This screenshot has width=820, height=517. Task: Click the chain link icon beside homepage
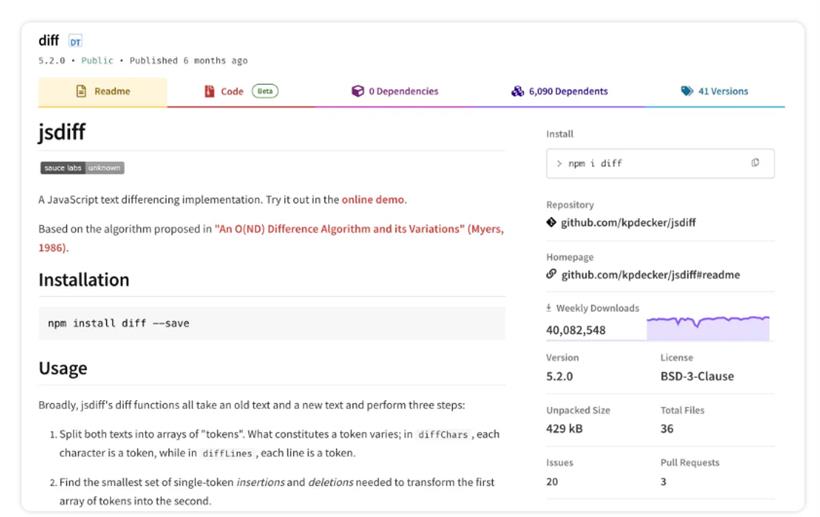[x=551, y=274]
